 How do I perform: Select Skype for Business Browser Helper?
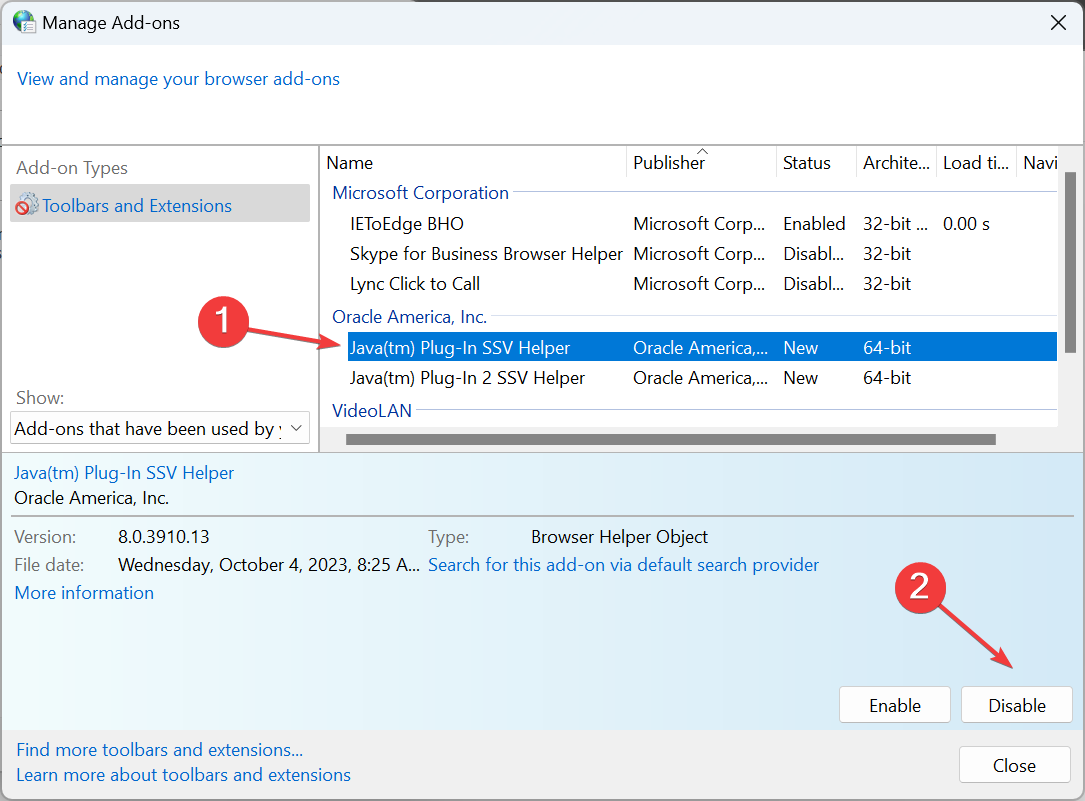tap(486, 254)
